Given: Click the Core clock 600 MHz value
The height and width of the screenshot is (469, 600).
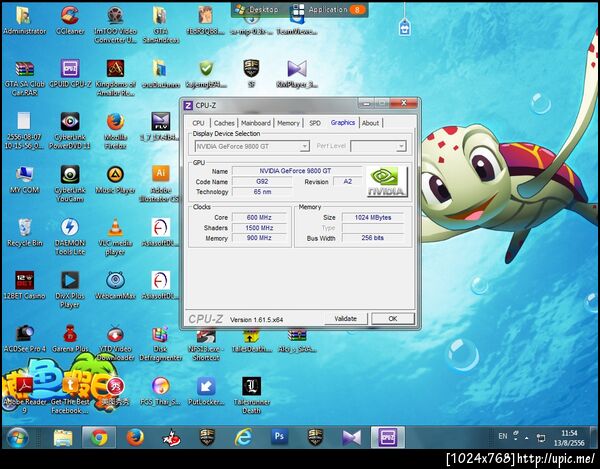Looking at the screenshot, I should (x=259, y=217).
